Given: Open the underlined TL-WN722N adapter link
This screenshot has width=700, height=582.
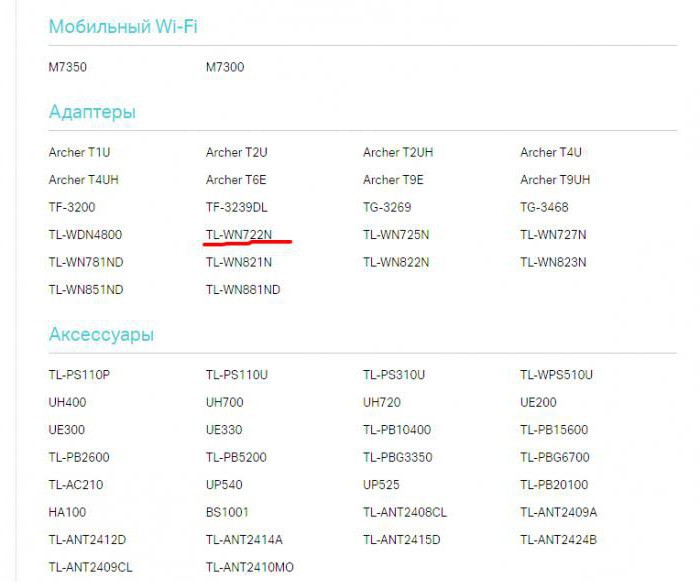Looking at the screenshot, I should [x=239, y=235].
